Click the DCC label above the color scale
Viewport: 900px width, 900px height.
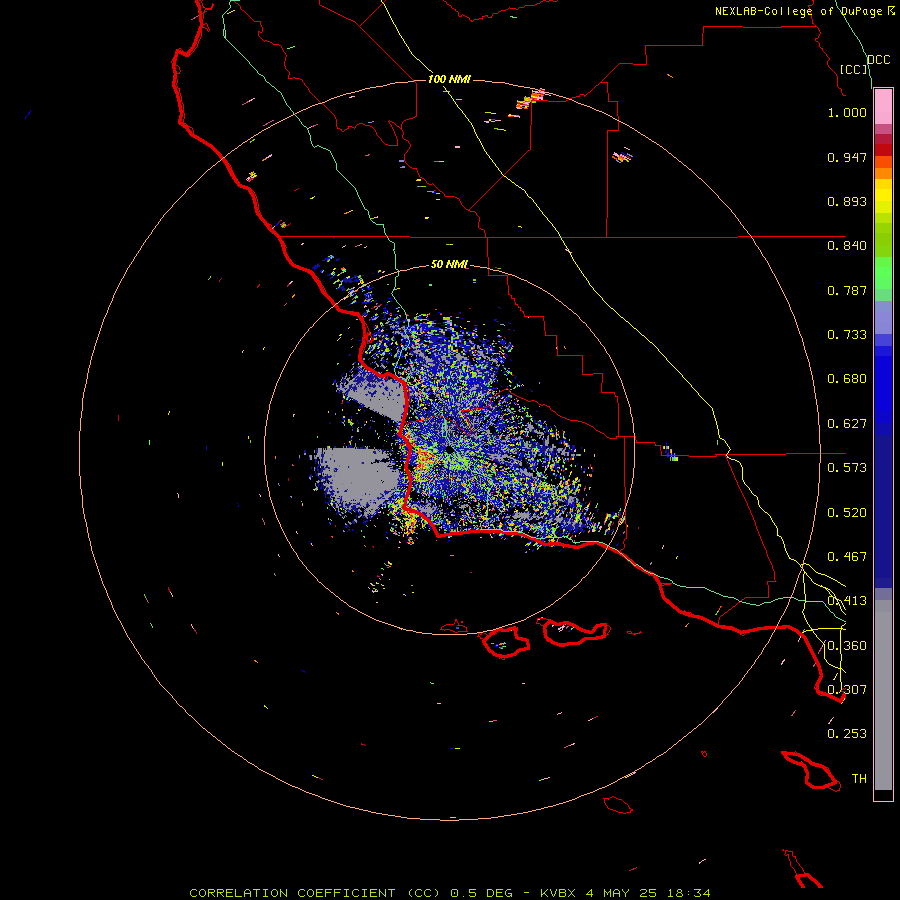(879, 60)
